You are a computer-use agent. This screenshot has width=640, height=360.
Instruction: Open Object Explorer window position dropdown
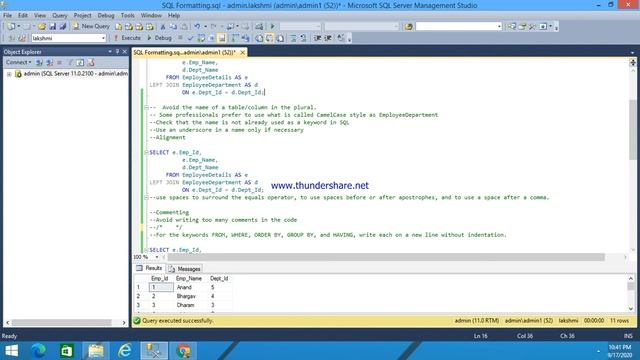coord(110,52)
